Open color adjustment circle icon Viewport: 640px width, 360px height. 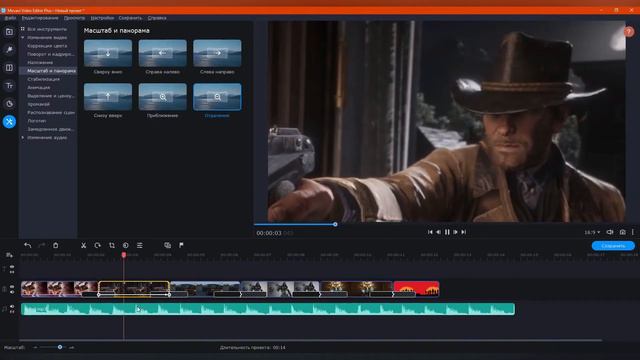point(125,245)
